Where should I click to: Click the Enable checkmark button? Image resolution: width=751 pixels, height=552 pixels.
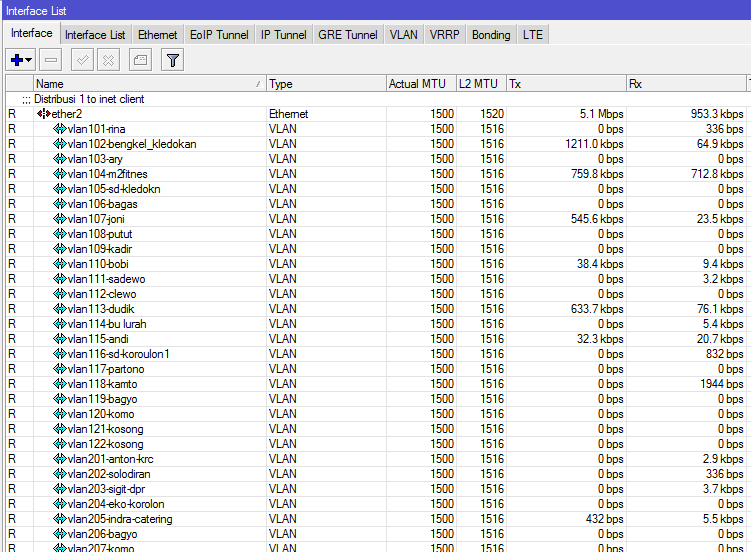(x=82, y=60)
